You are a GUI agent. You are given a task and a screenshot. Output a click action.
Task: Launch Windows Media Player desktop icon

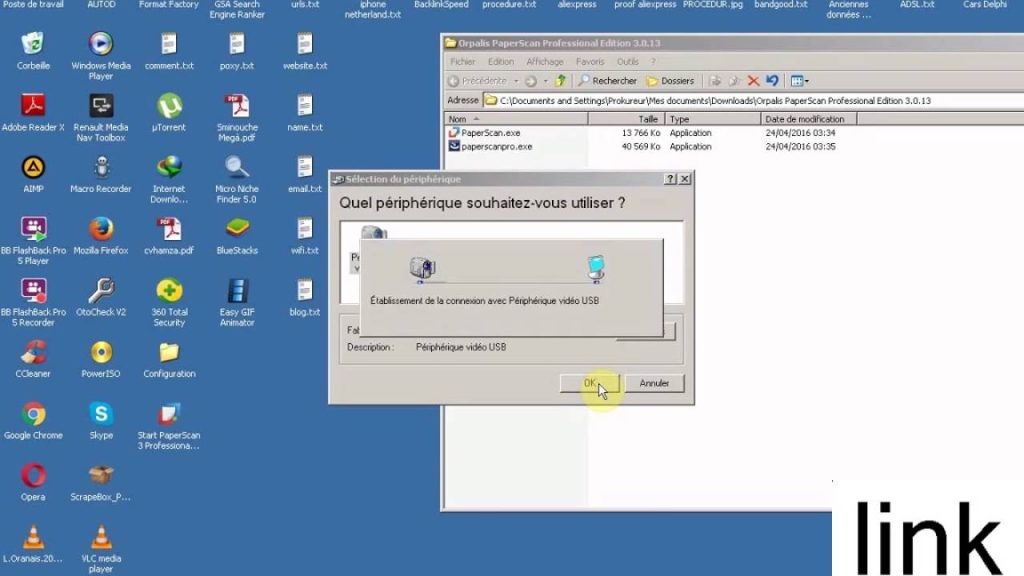[x=101, y=44]
